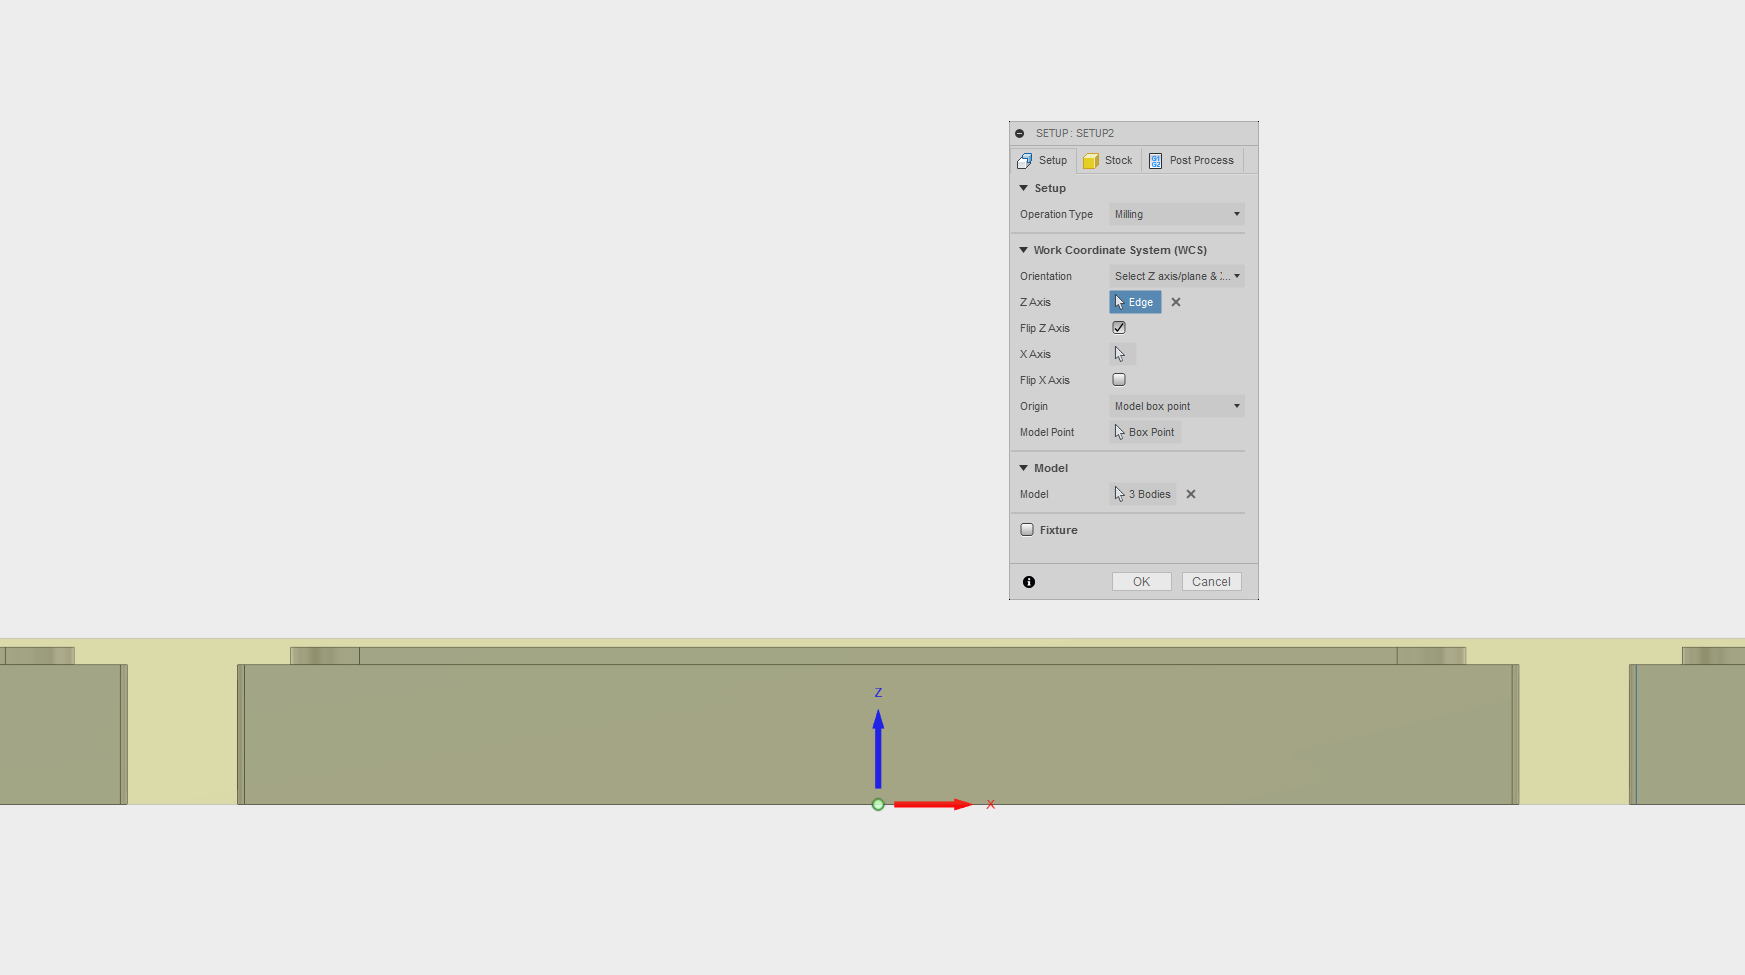Enable the Flip X Axis checkbox
This screenshot has width=1745, height=975.
tap(1119, 379)
